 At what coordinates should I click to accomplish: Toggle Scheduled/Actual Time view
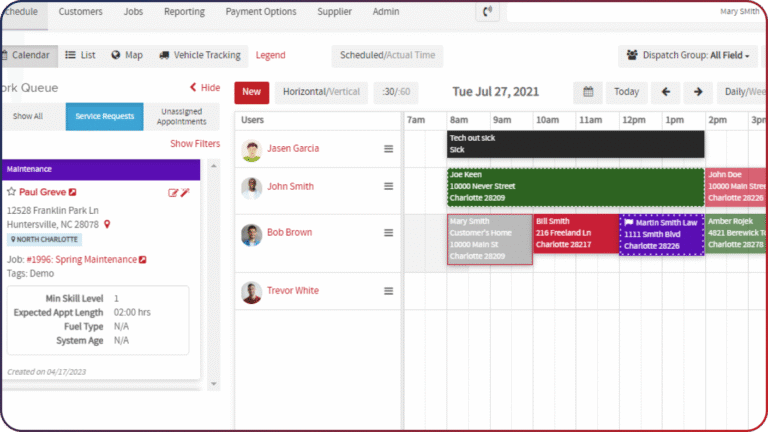tap(387, 55)
